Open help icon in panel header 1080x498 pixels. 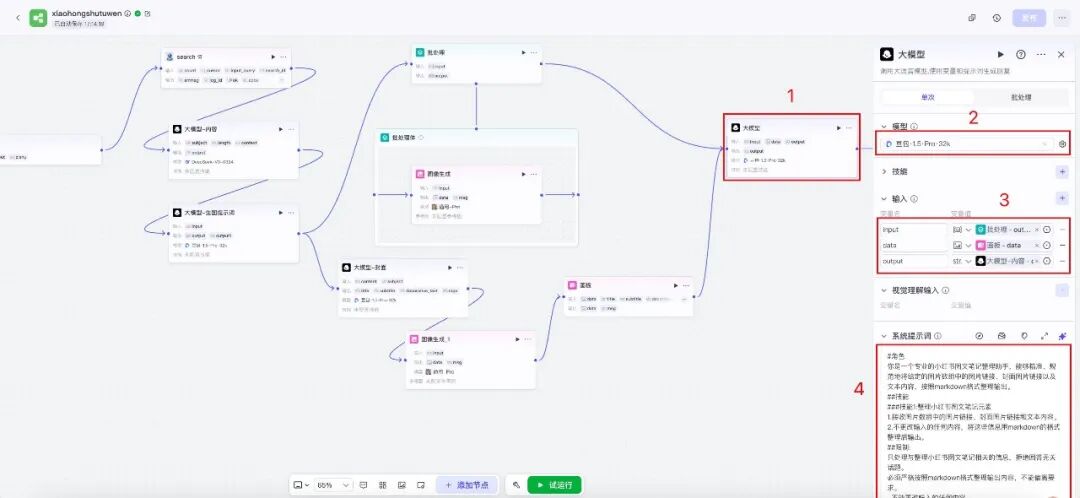(1021, 54)
